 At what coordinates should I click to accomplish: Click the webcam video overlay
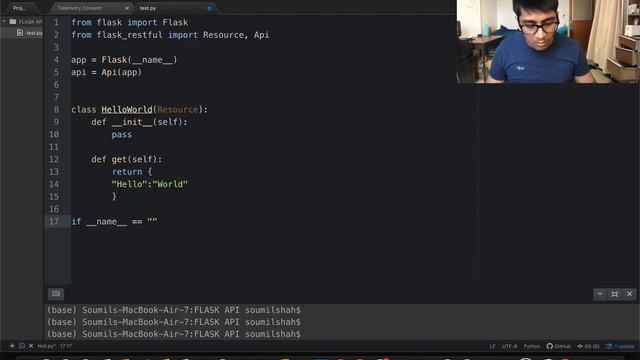point(548,41)
